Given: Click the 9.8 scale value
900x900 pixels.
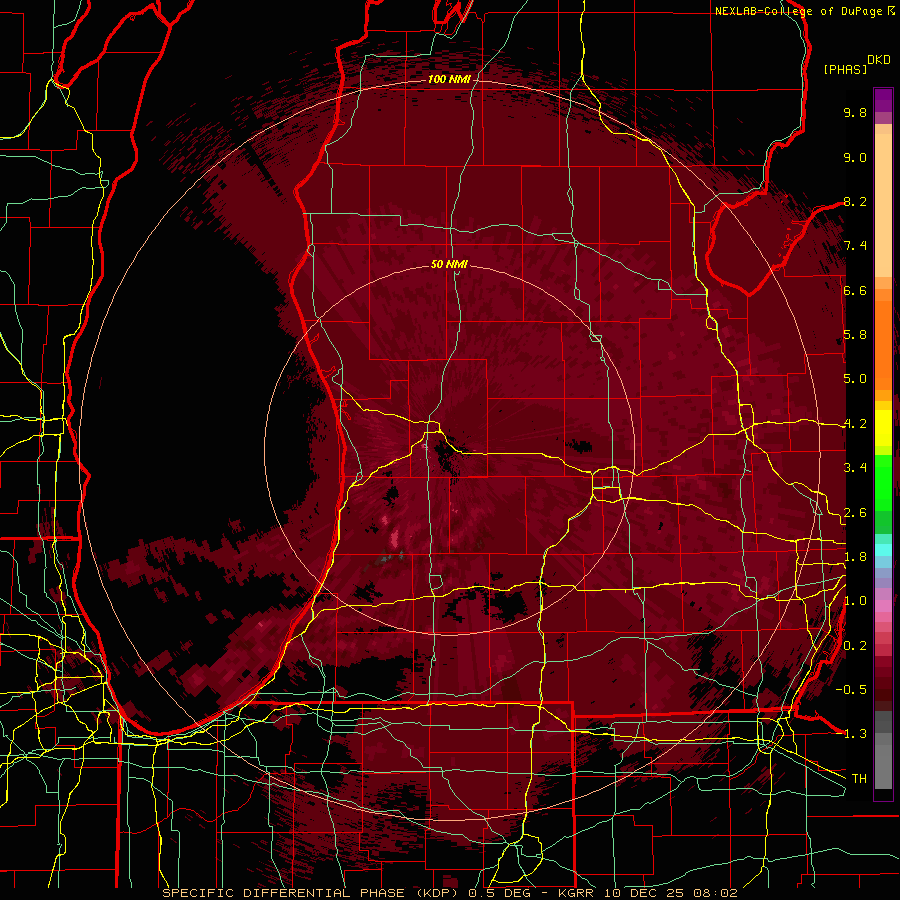Looking at the screenshot, I should 855,112.
